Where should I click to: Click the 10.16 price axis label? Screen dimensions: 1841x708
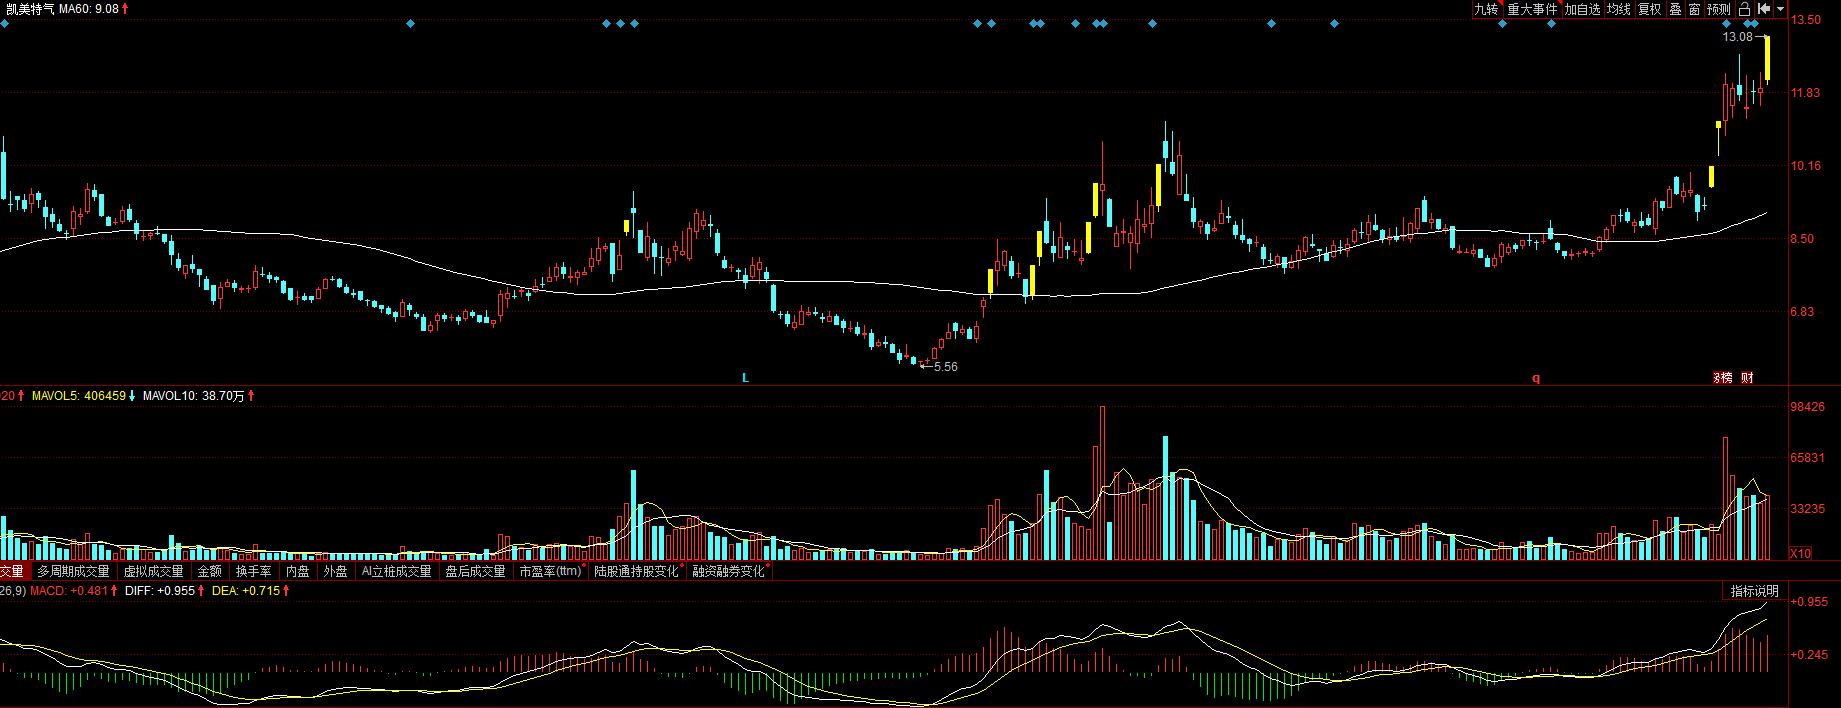coord(1806,166)
